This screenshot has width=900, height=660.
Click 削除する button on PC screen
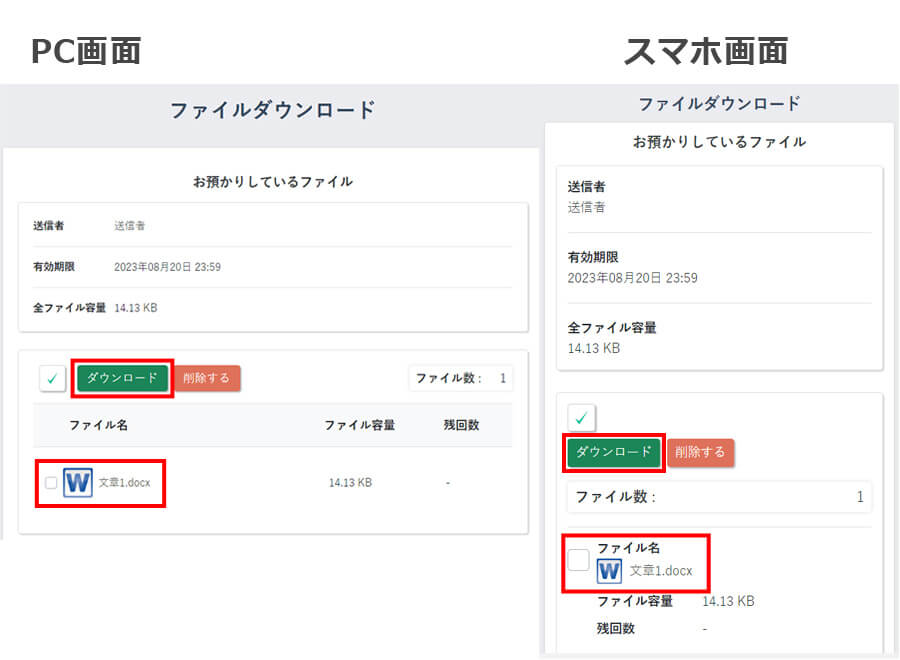click(x=207, y=378)
